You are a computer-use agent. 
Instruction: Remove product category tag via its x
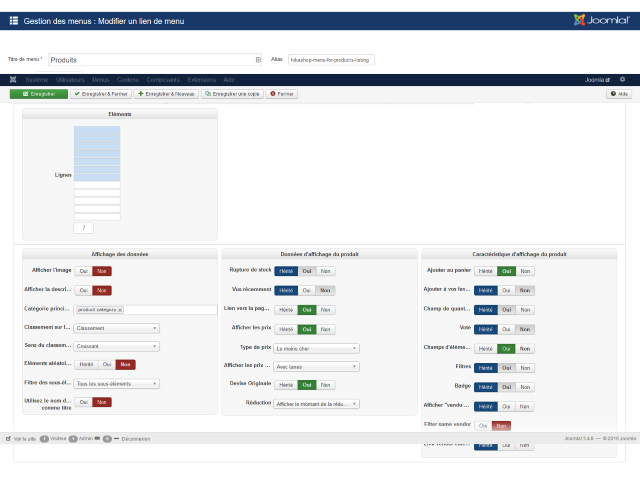coord(120,310)
